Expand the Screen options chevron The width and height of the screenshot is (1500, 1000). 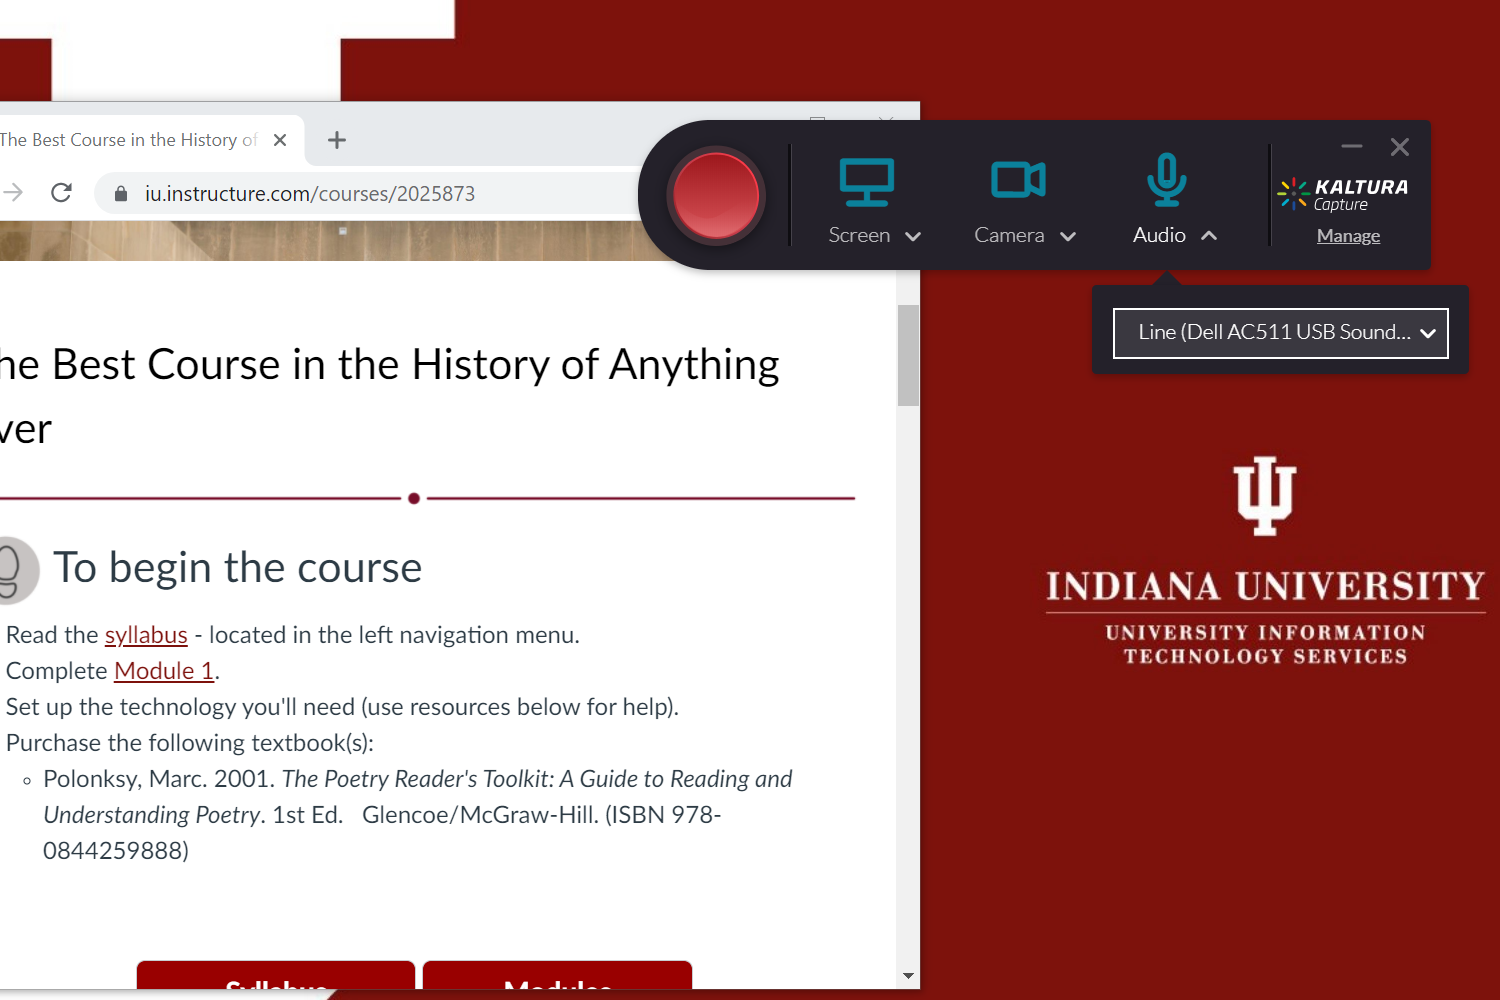coord(913,236)
